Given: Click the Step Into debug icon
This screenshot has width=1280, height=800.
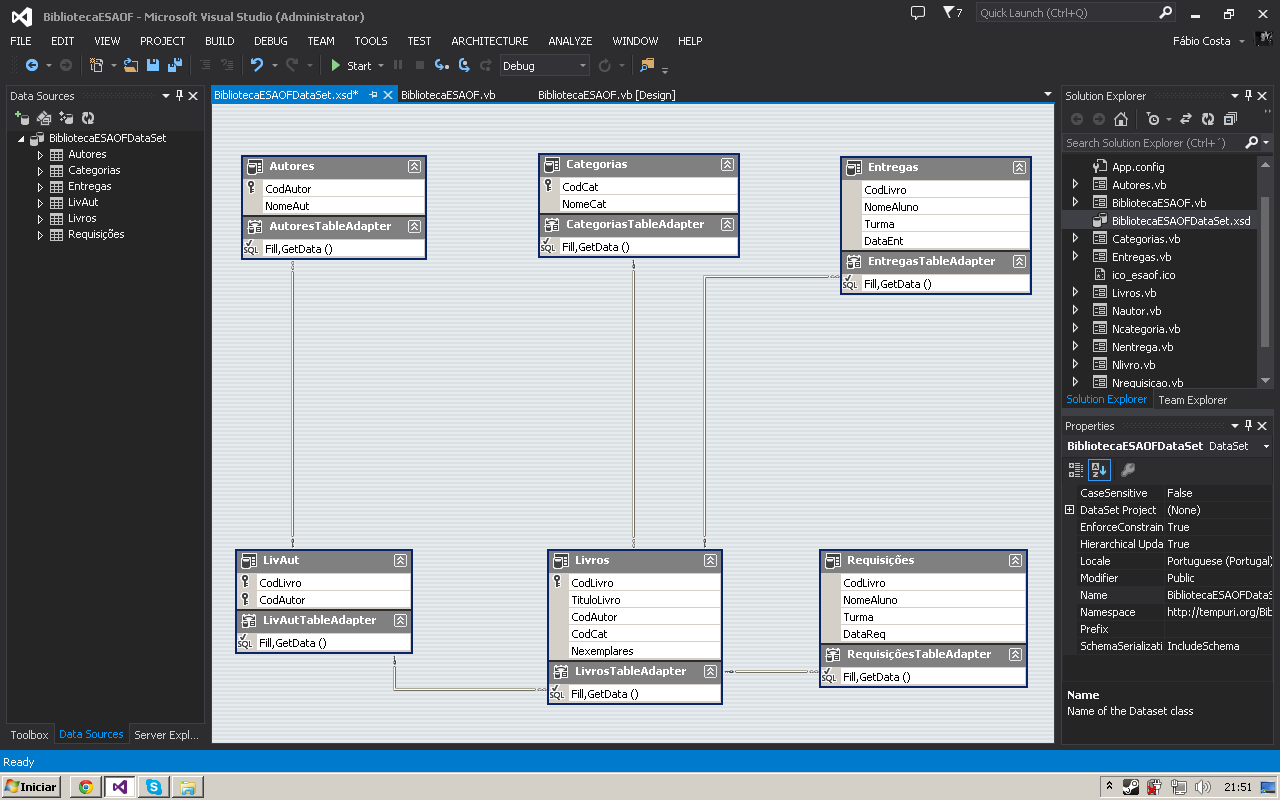Looking at the screenshot, I should pos(441,66).
